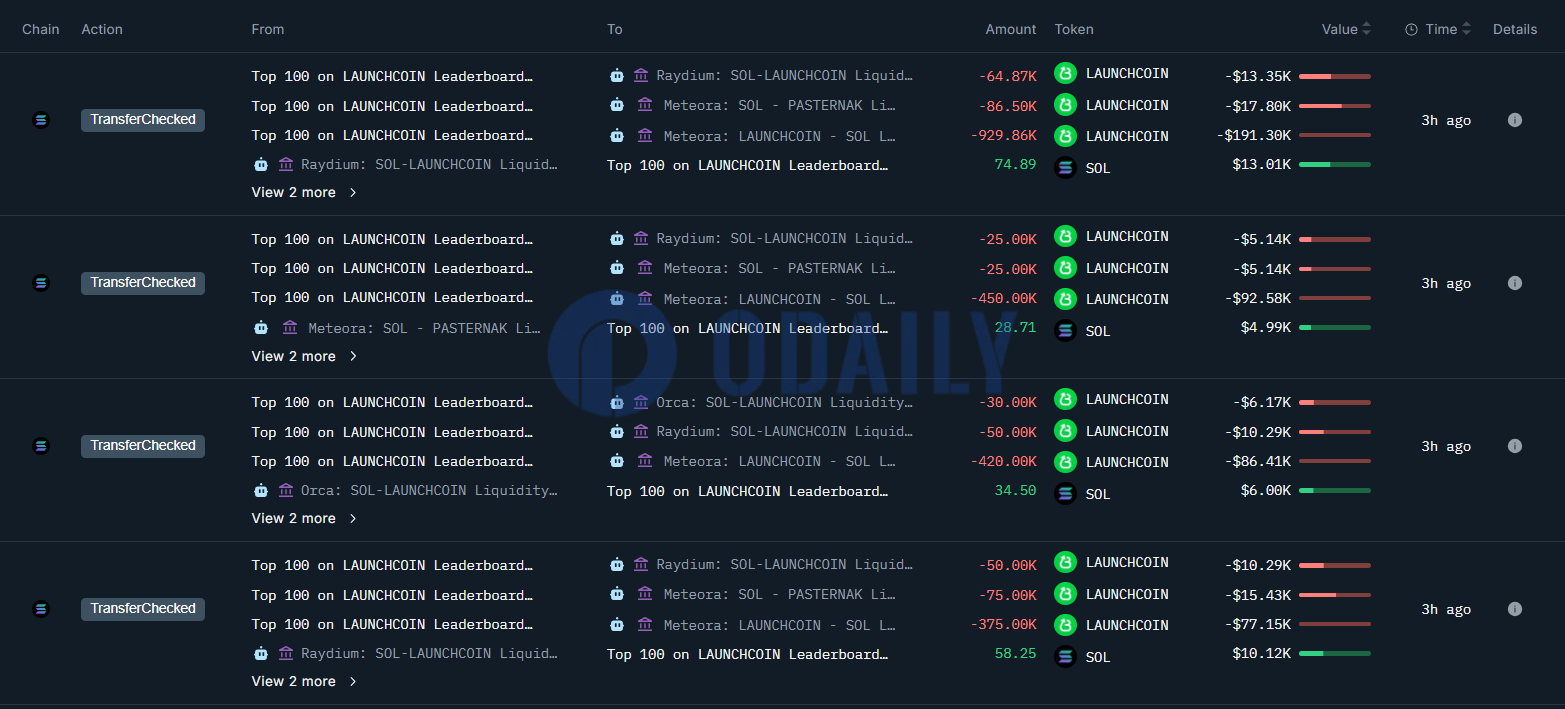Image resolution: width=1565 pixels, height=709 pixels.
Task: Click SOL token icon beside 28.71 amount
Action: pyautogui.click(x=1066, y=331)
